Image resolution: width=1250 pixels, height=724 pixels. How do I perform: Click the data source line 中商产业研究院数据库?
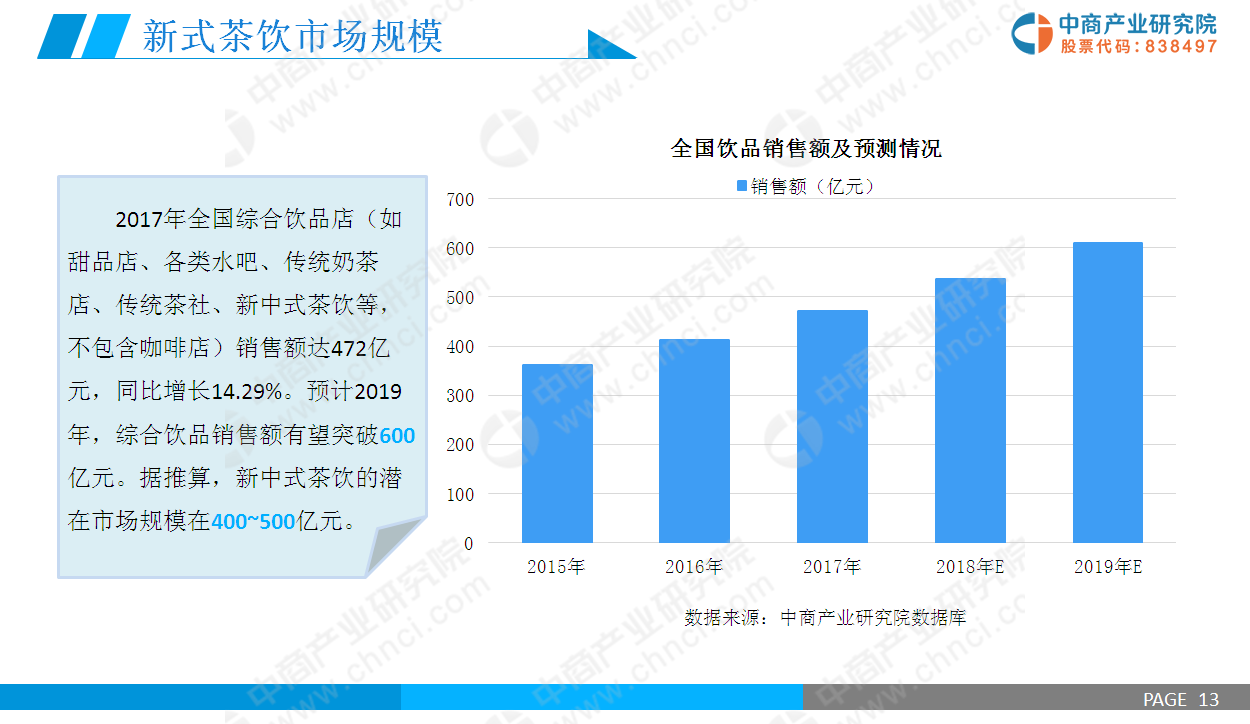(x=825, y=617)
